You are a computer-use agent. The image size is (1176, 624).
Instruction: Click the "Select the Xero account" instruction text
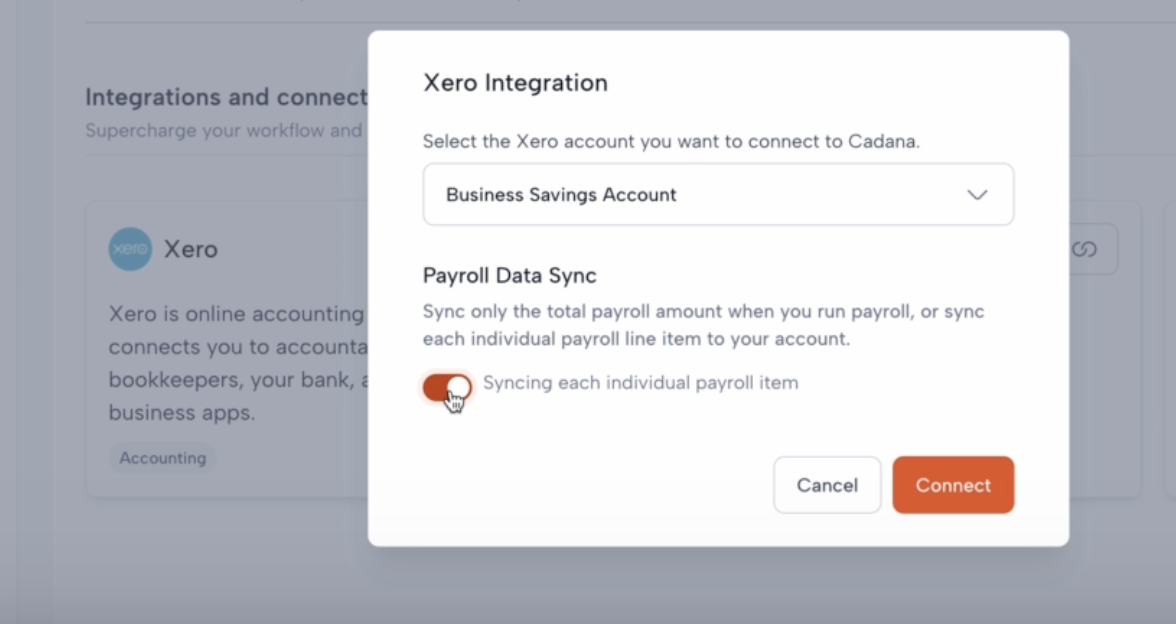pos(670,142)
